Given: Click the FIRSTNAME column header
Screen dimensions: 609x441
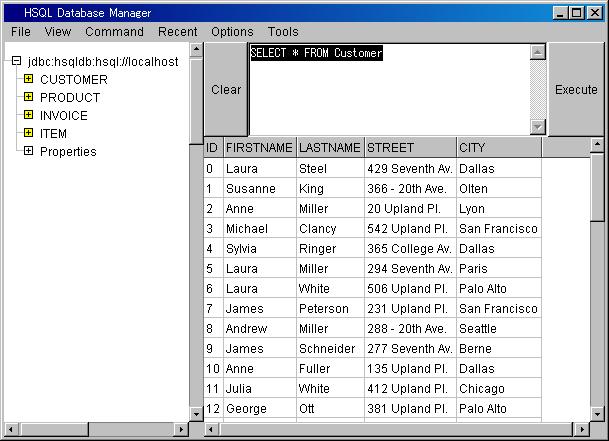Looking at the screenshot, I should coord(259,148).
